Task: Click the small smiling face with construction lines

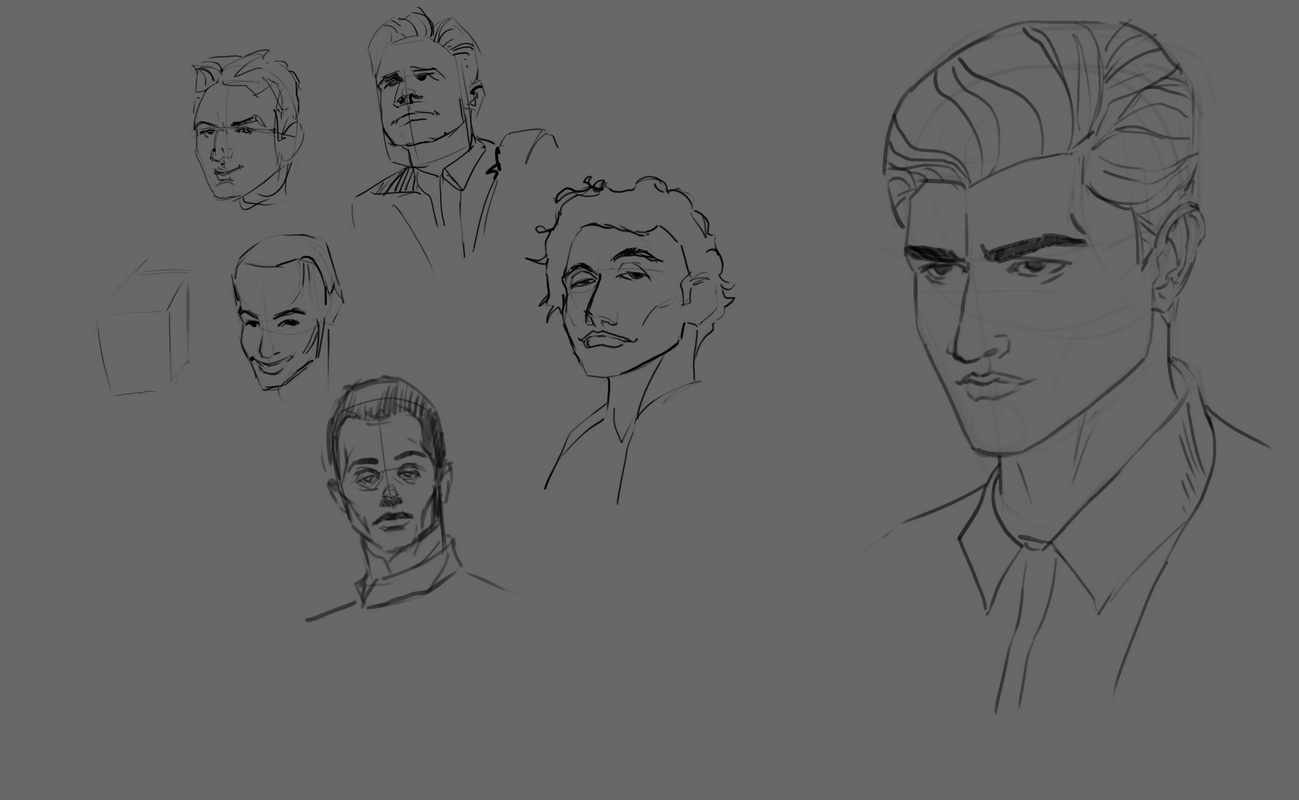Action: click(247, 130)
